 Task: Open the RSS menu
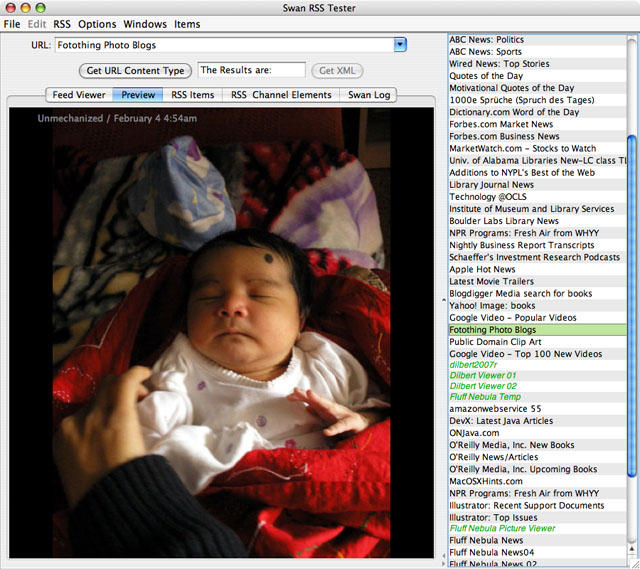(x=62, y=24)
